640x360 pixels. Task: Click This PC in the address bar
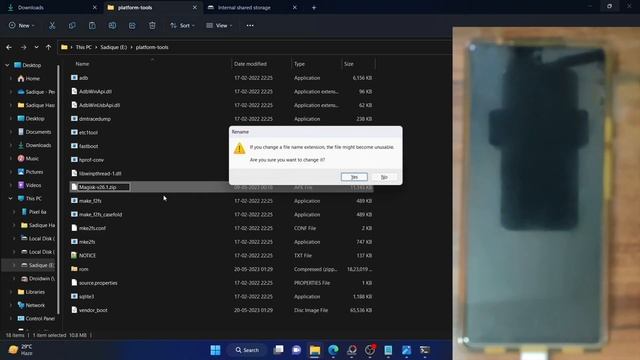[x=83, y=47]
